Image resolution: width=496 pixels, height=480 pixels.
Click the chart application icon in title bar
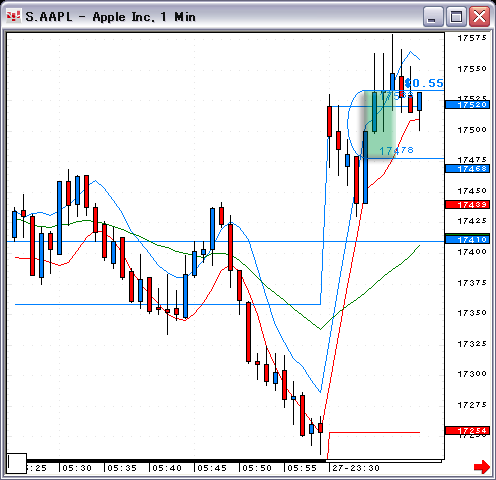click(13, 16)
